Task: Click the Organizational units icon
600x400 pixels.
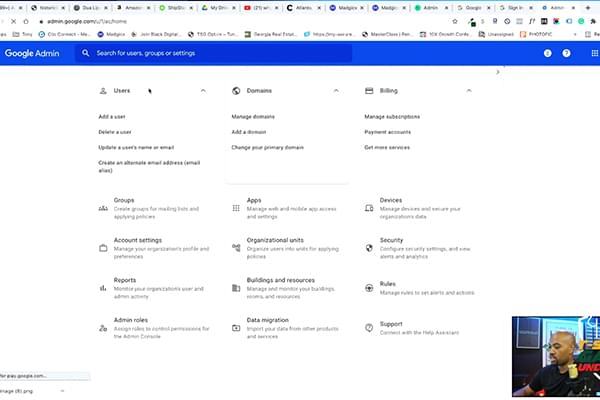Action: (236, 245)
